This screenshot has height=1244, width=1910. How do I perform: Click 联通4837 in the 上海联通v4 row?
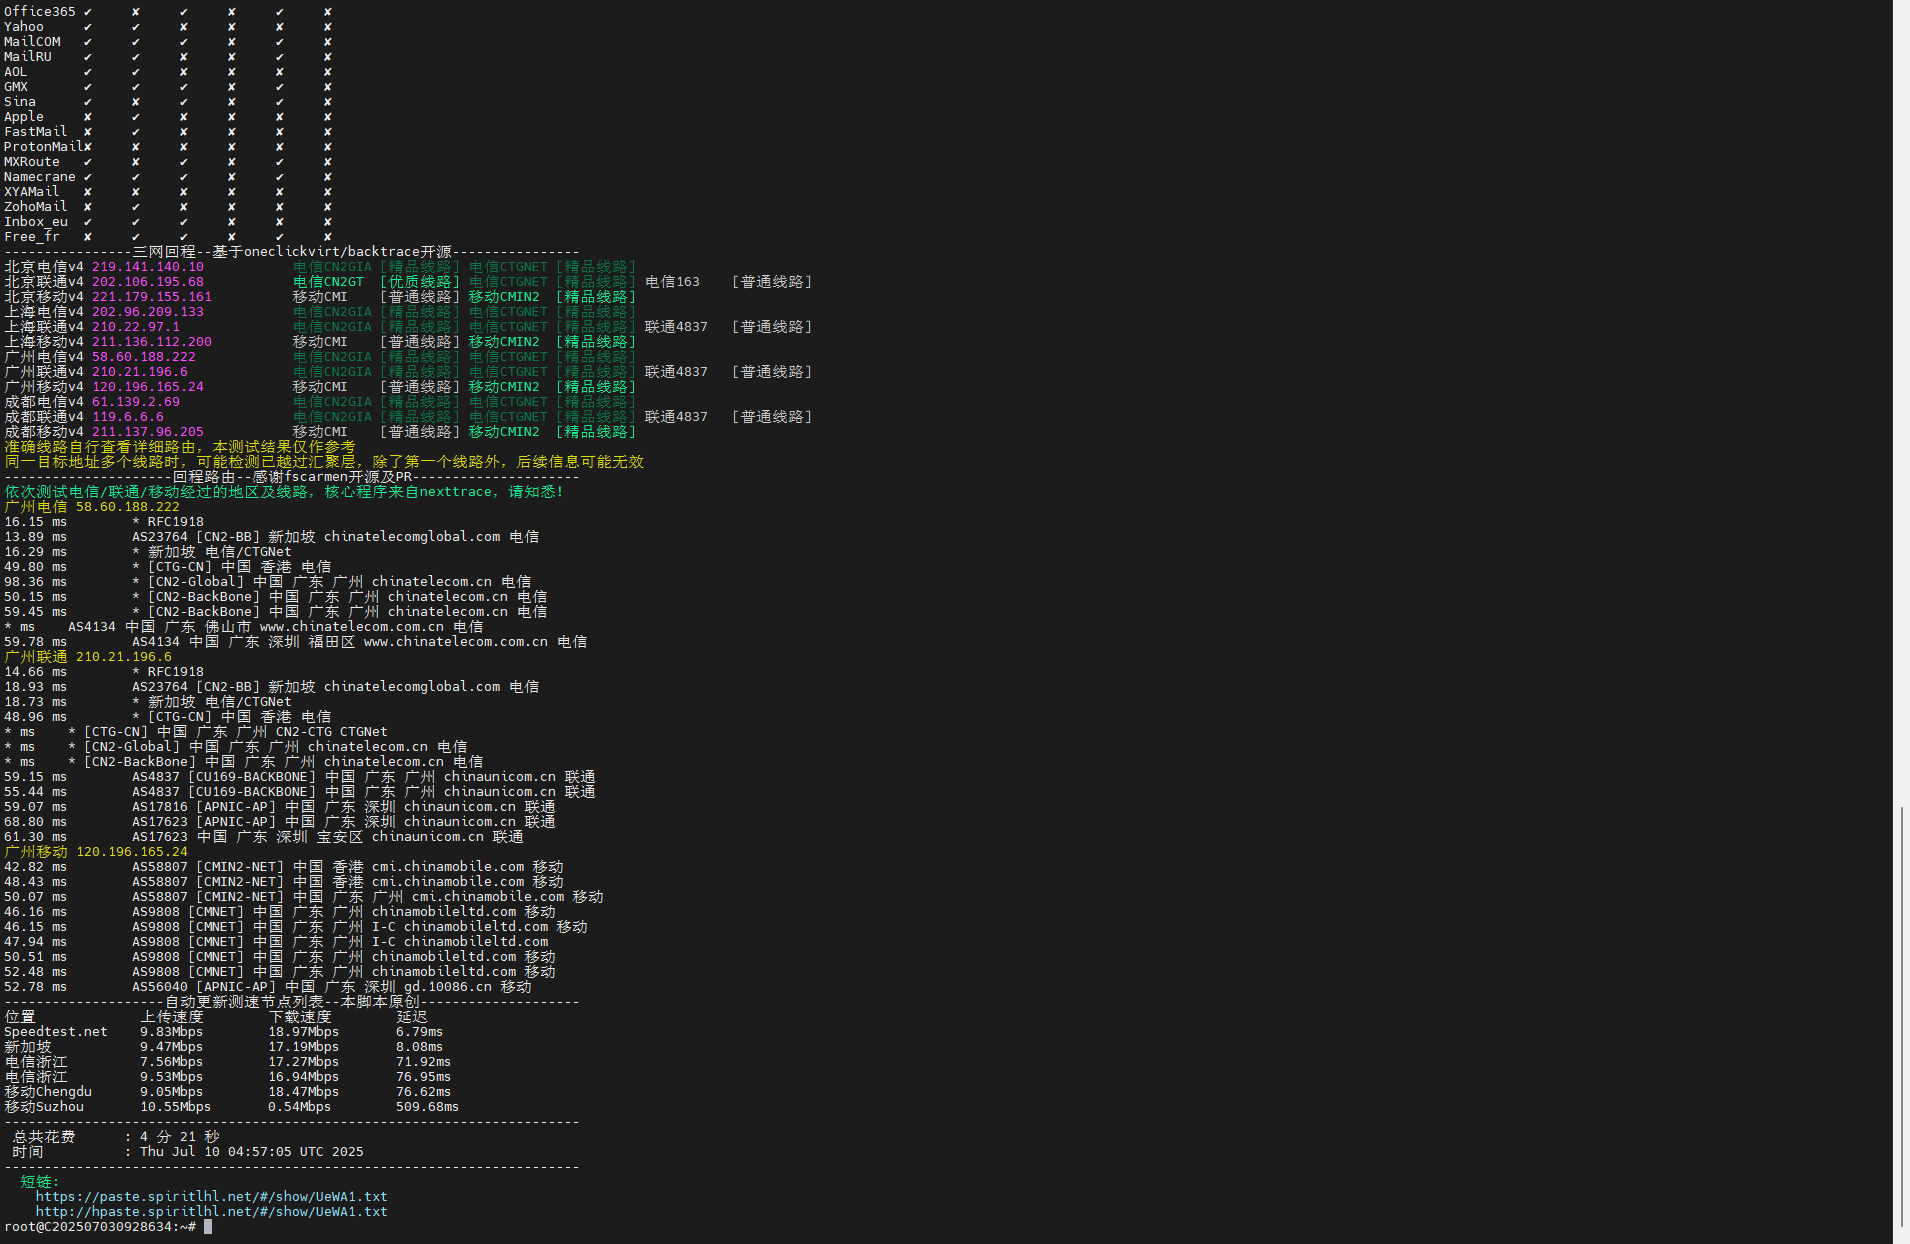(x=677, y=326)
